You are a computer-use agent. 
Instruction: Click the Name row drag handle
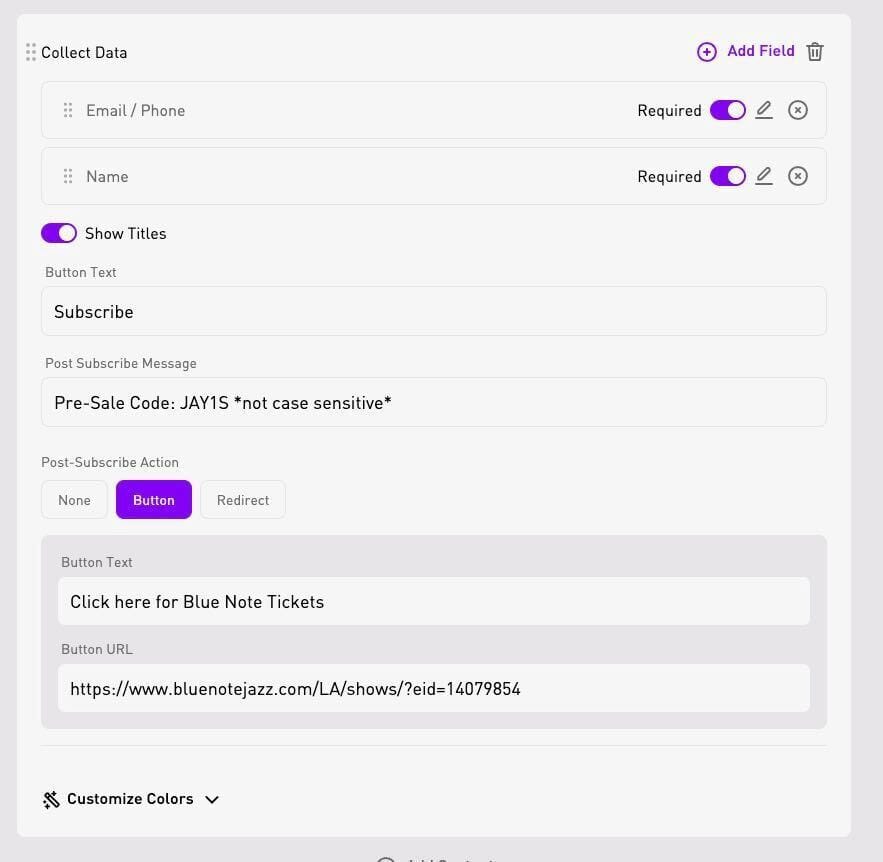68,176
